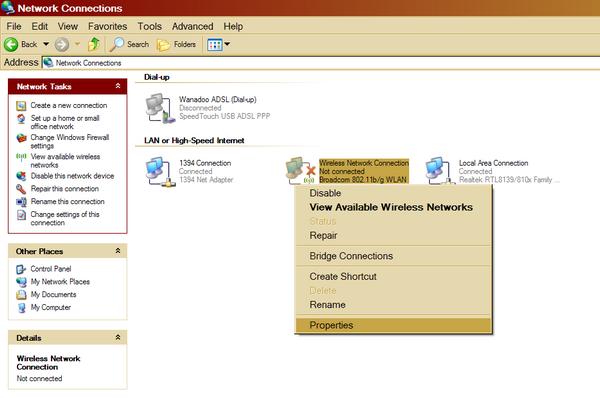
Task: Click the wireless networks antenna icon
Action: [x=21, y=156]
